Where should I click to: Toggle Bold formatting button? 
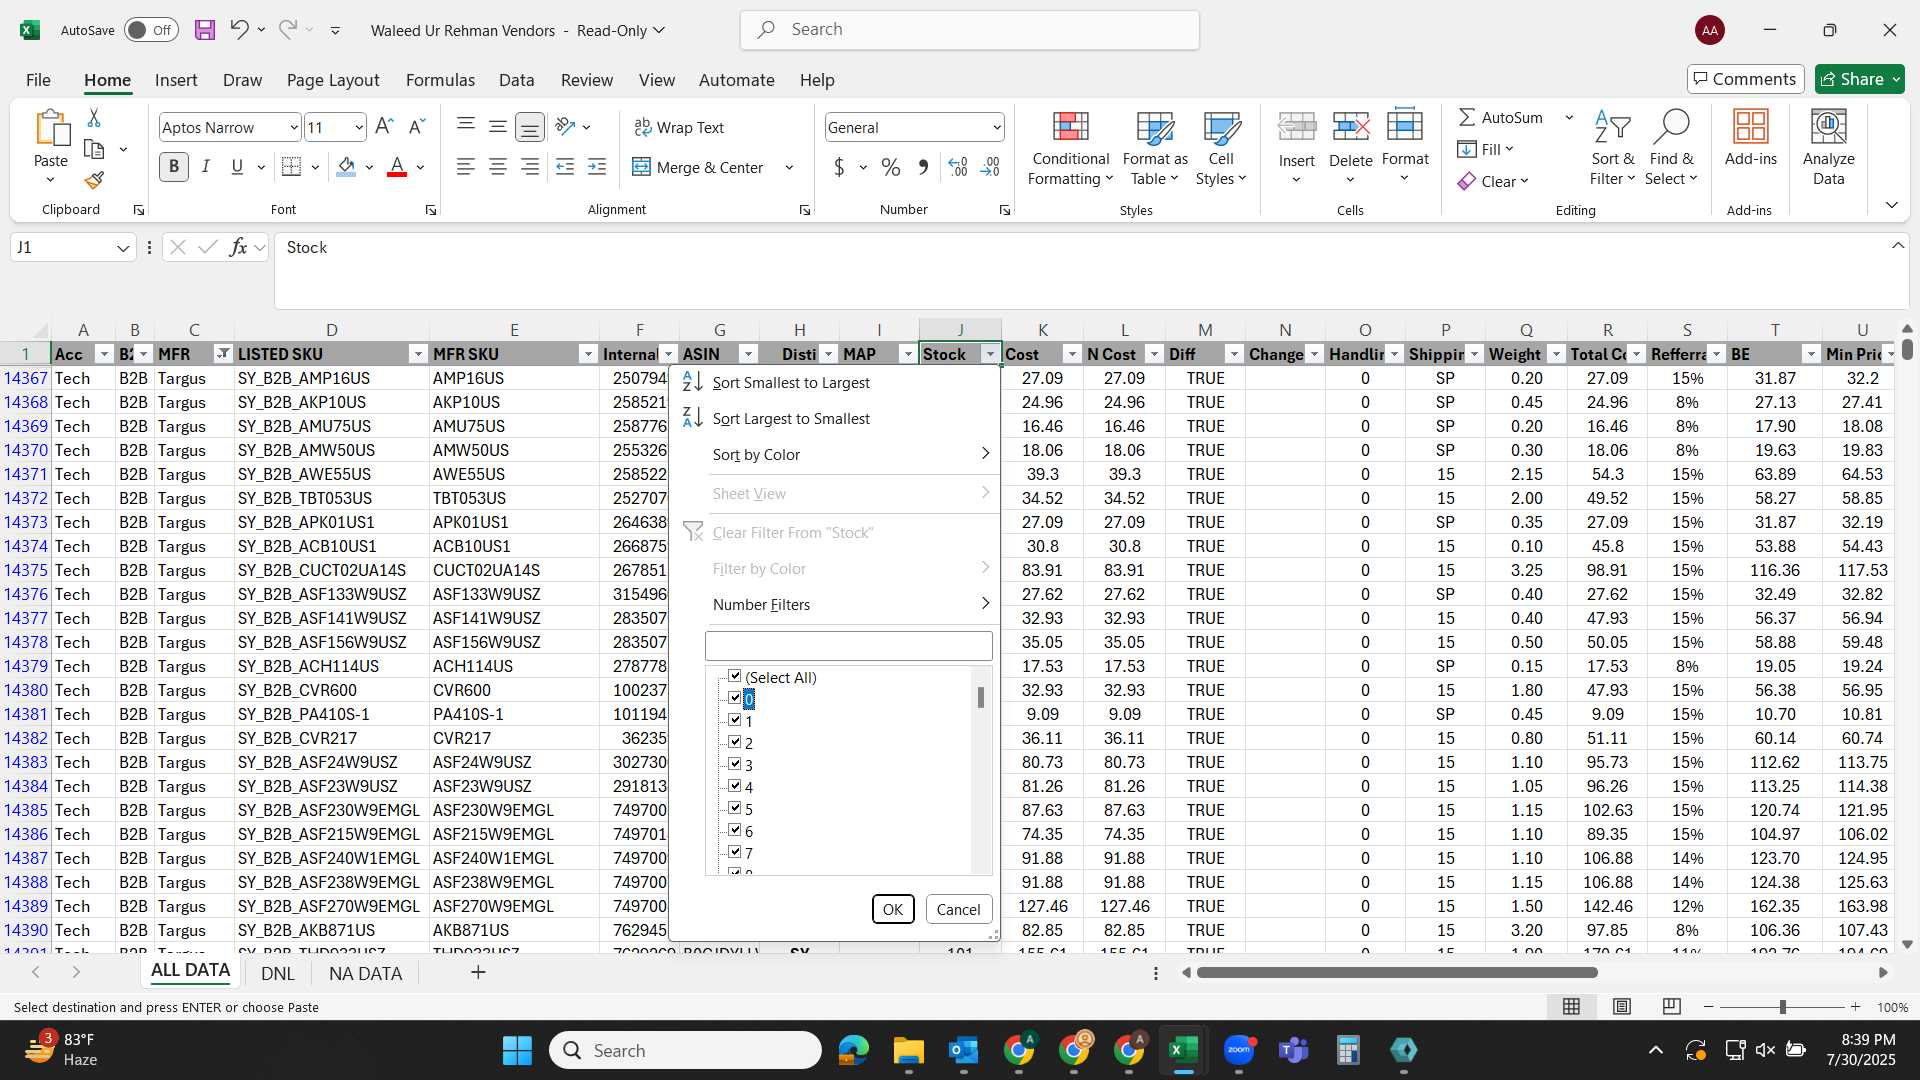pos(174,167)
